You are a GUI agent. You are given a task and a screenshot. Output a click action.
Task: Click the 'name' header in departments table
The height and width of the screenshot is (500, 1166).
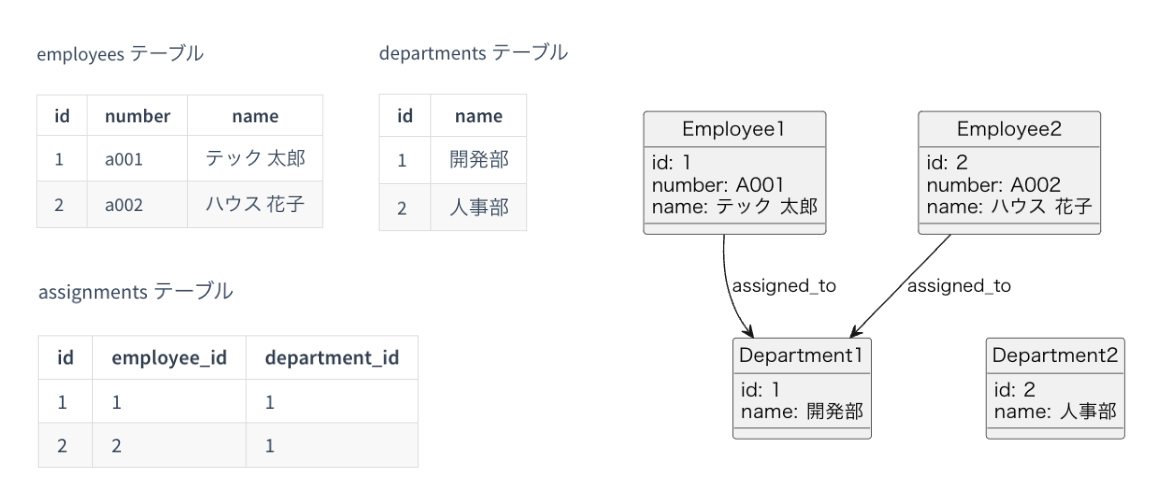(479, 115)
